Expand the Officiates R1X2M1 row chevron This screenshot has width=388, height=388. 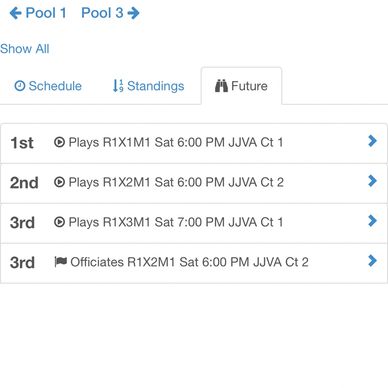tap(372, 261)
